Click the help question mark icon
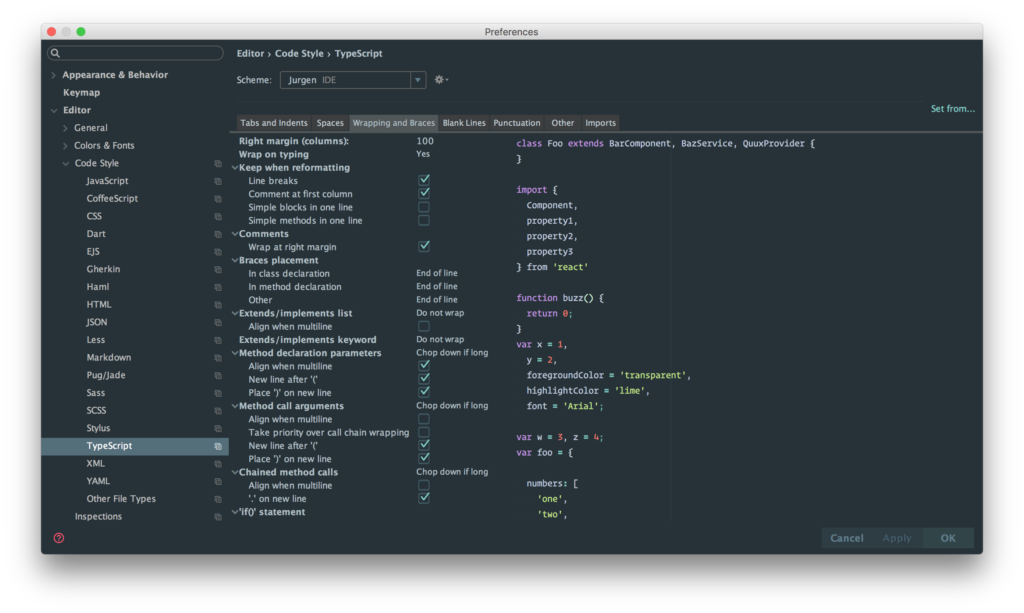 [59, 538]
